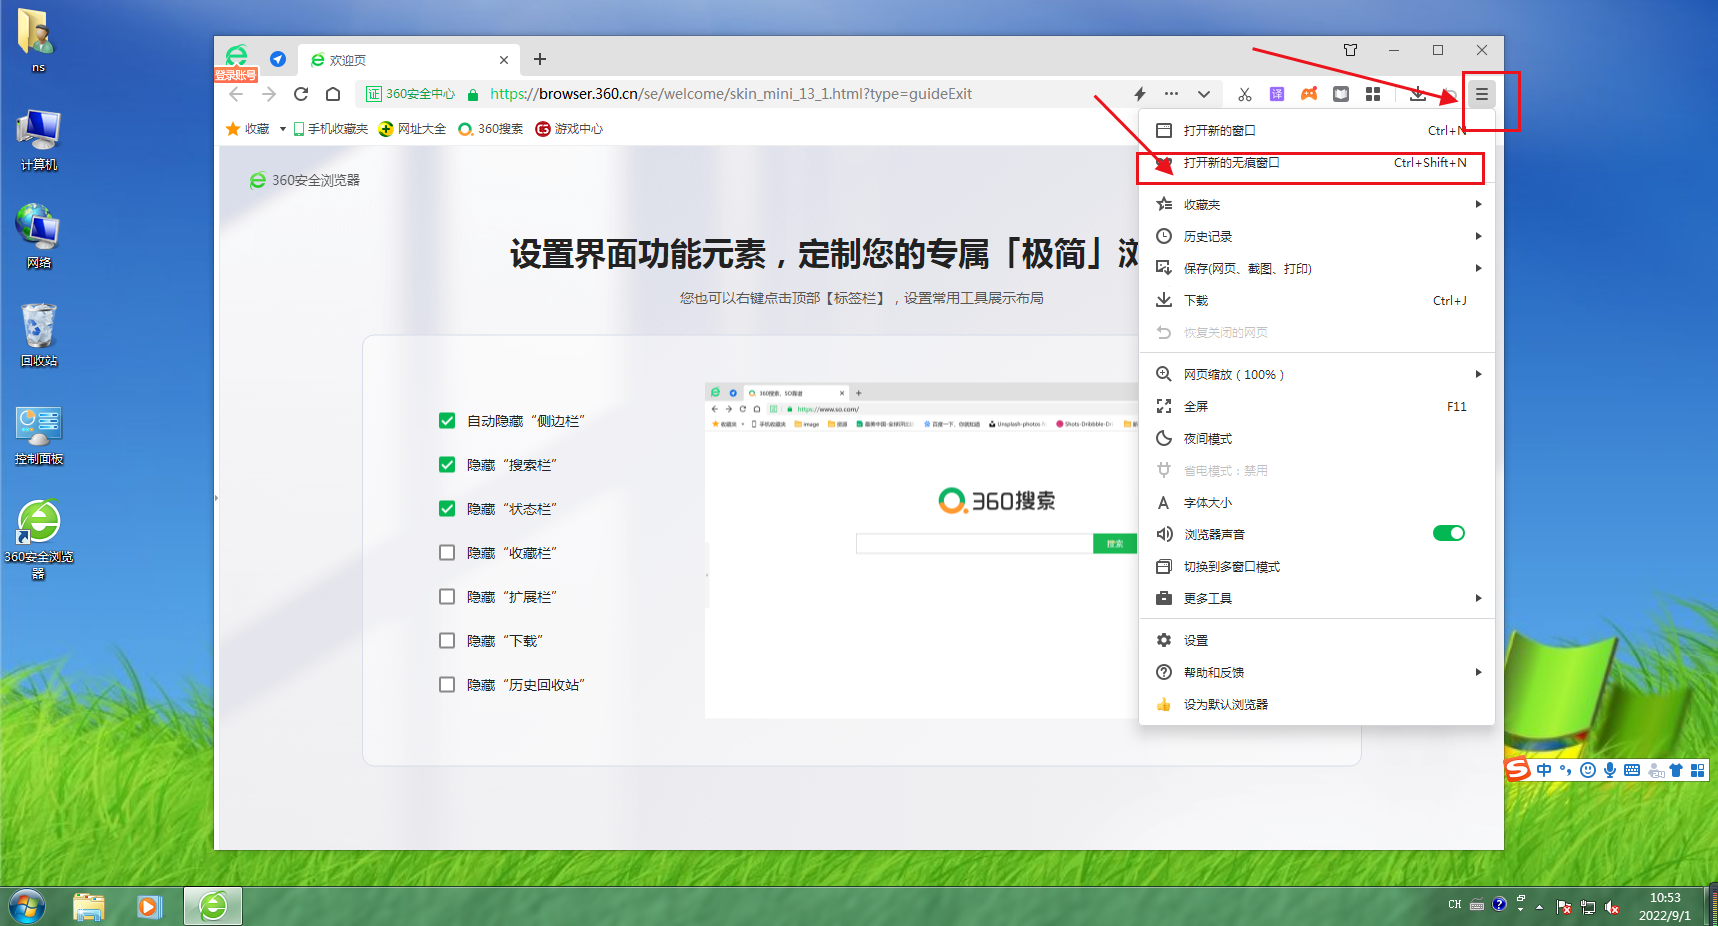This screenshot has width=1718, height=926.
Task: Open a new tab with plus button
Action: pyautogui.click(x=540, y=59)
